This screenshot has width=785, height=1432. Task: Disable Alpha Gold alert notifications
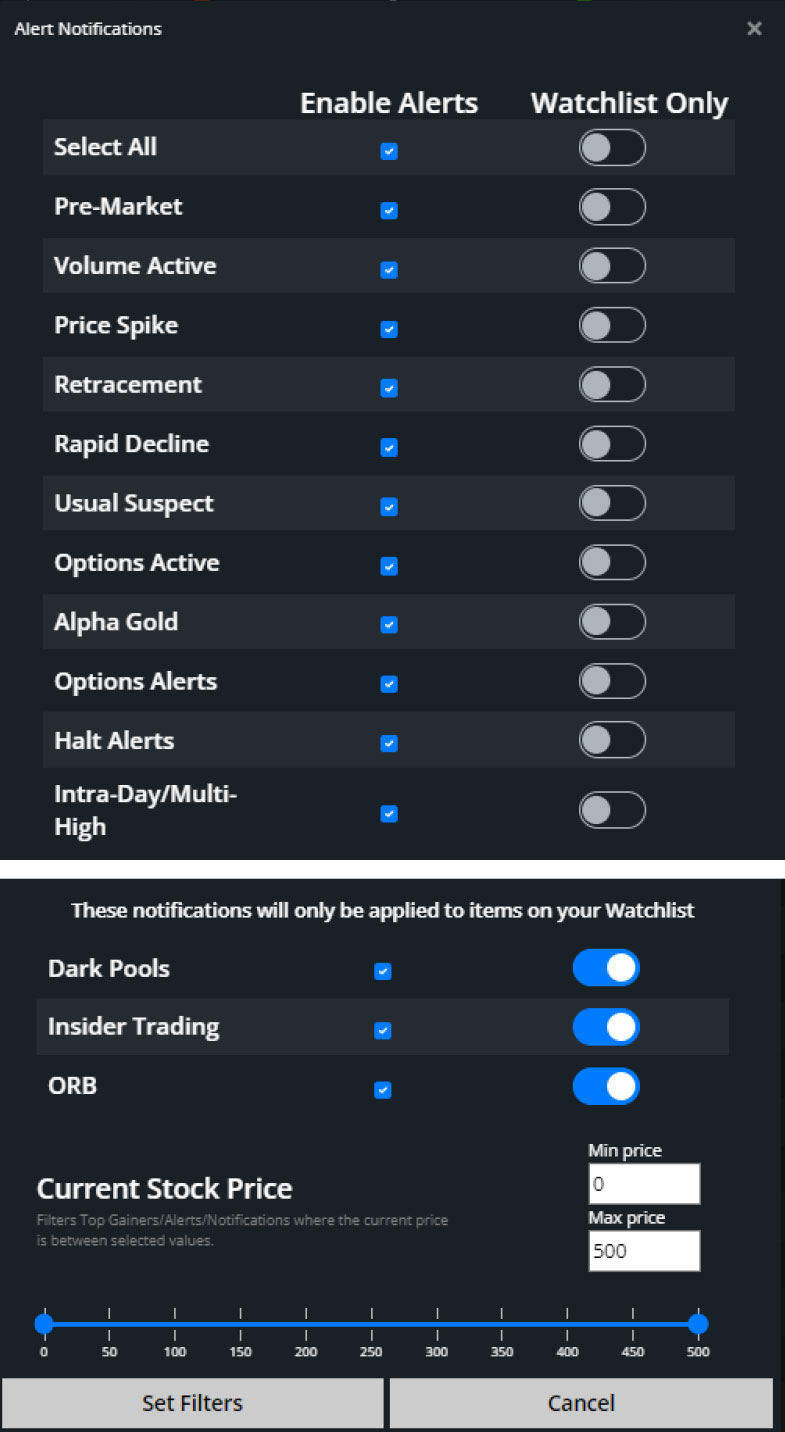click(389, 624)
